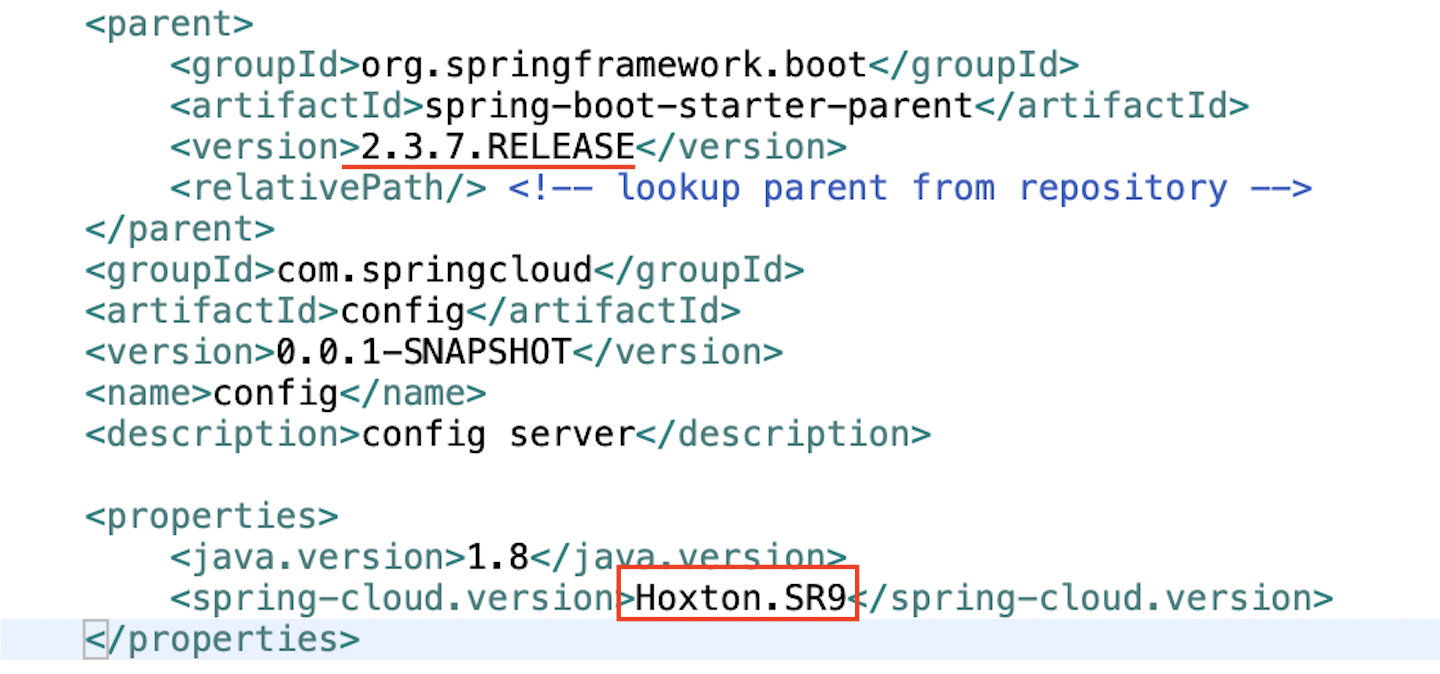Click the closing </parent> tag
Viewport: 1440px width, 674px height.
pos(180,229)
